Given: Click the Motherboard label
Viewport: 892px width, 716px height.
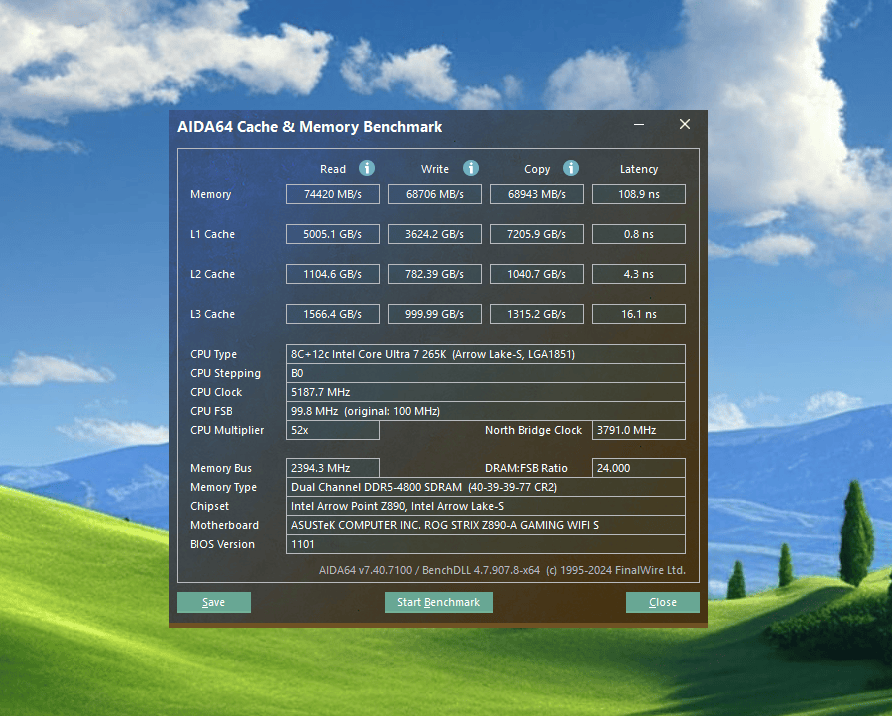Looking at the screenshot, I should 224,525.
